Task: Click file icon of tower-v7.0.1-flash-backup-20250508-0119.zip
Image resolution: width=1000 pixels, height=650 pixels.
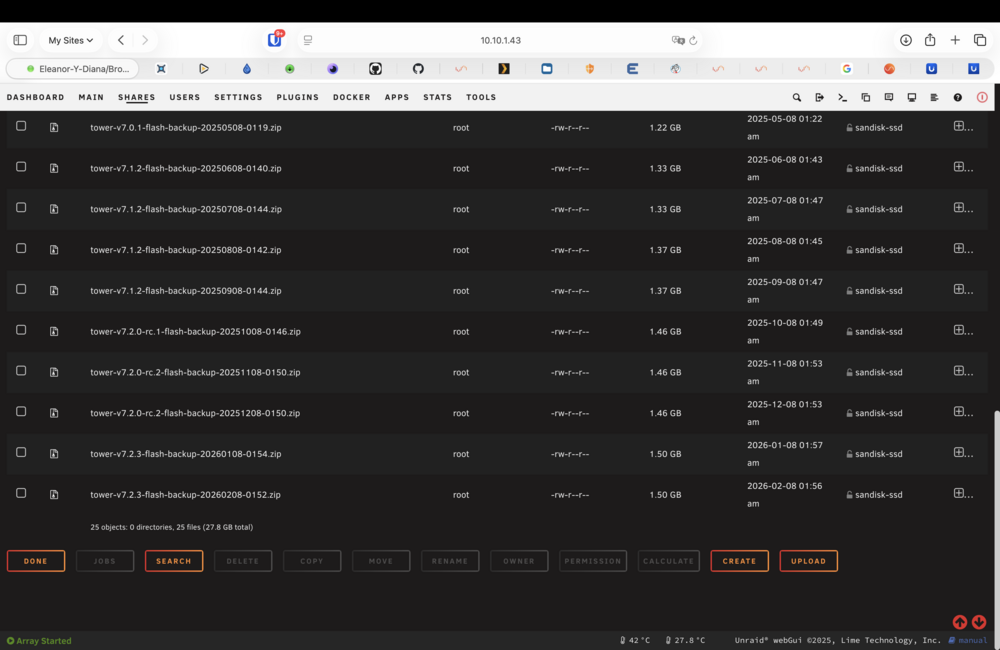Action: coord(54,128)
